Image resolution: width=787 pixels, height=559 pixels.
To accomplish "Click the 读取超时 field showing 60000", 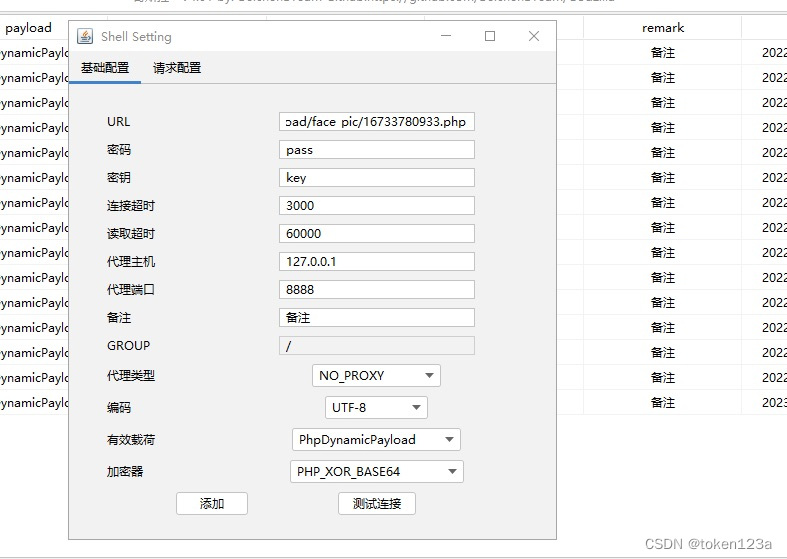I will tap(376, 234).
